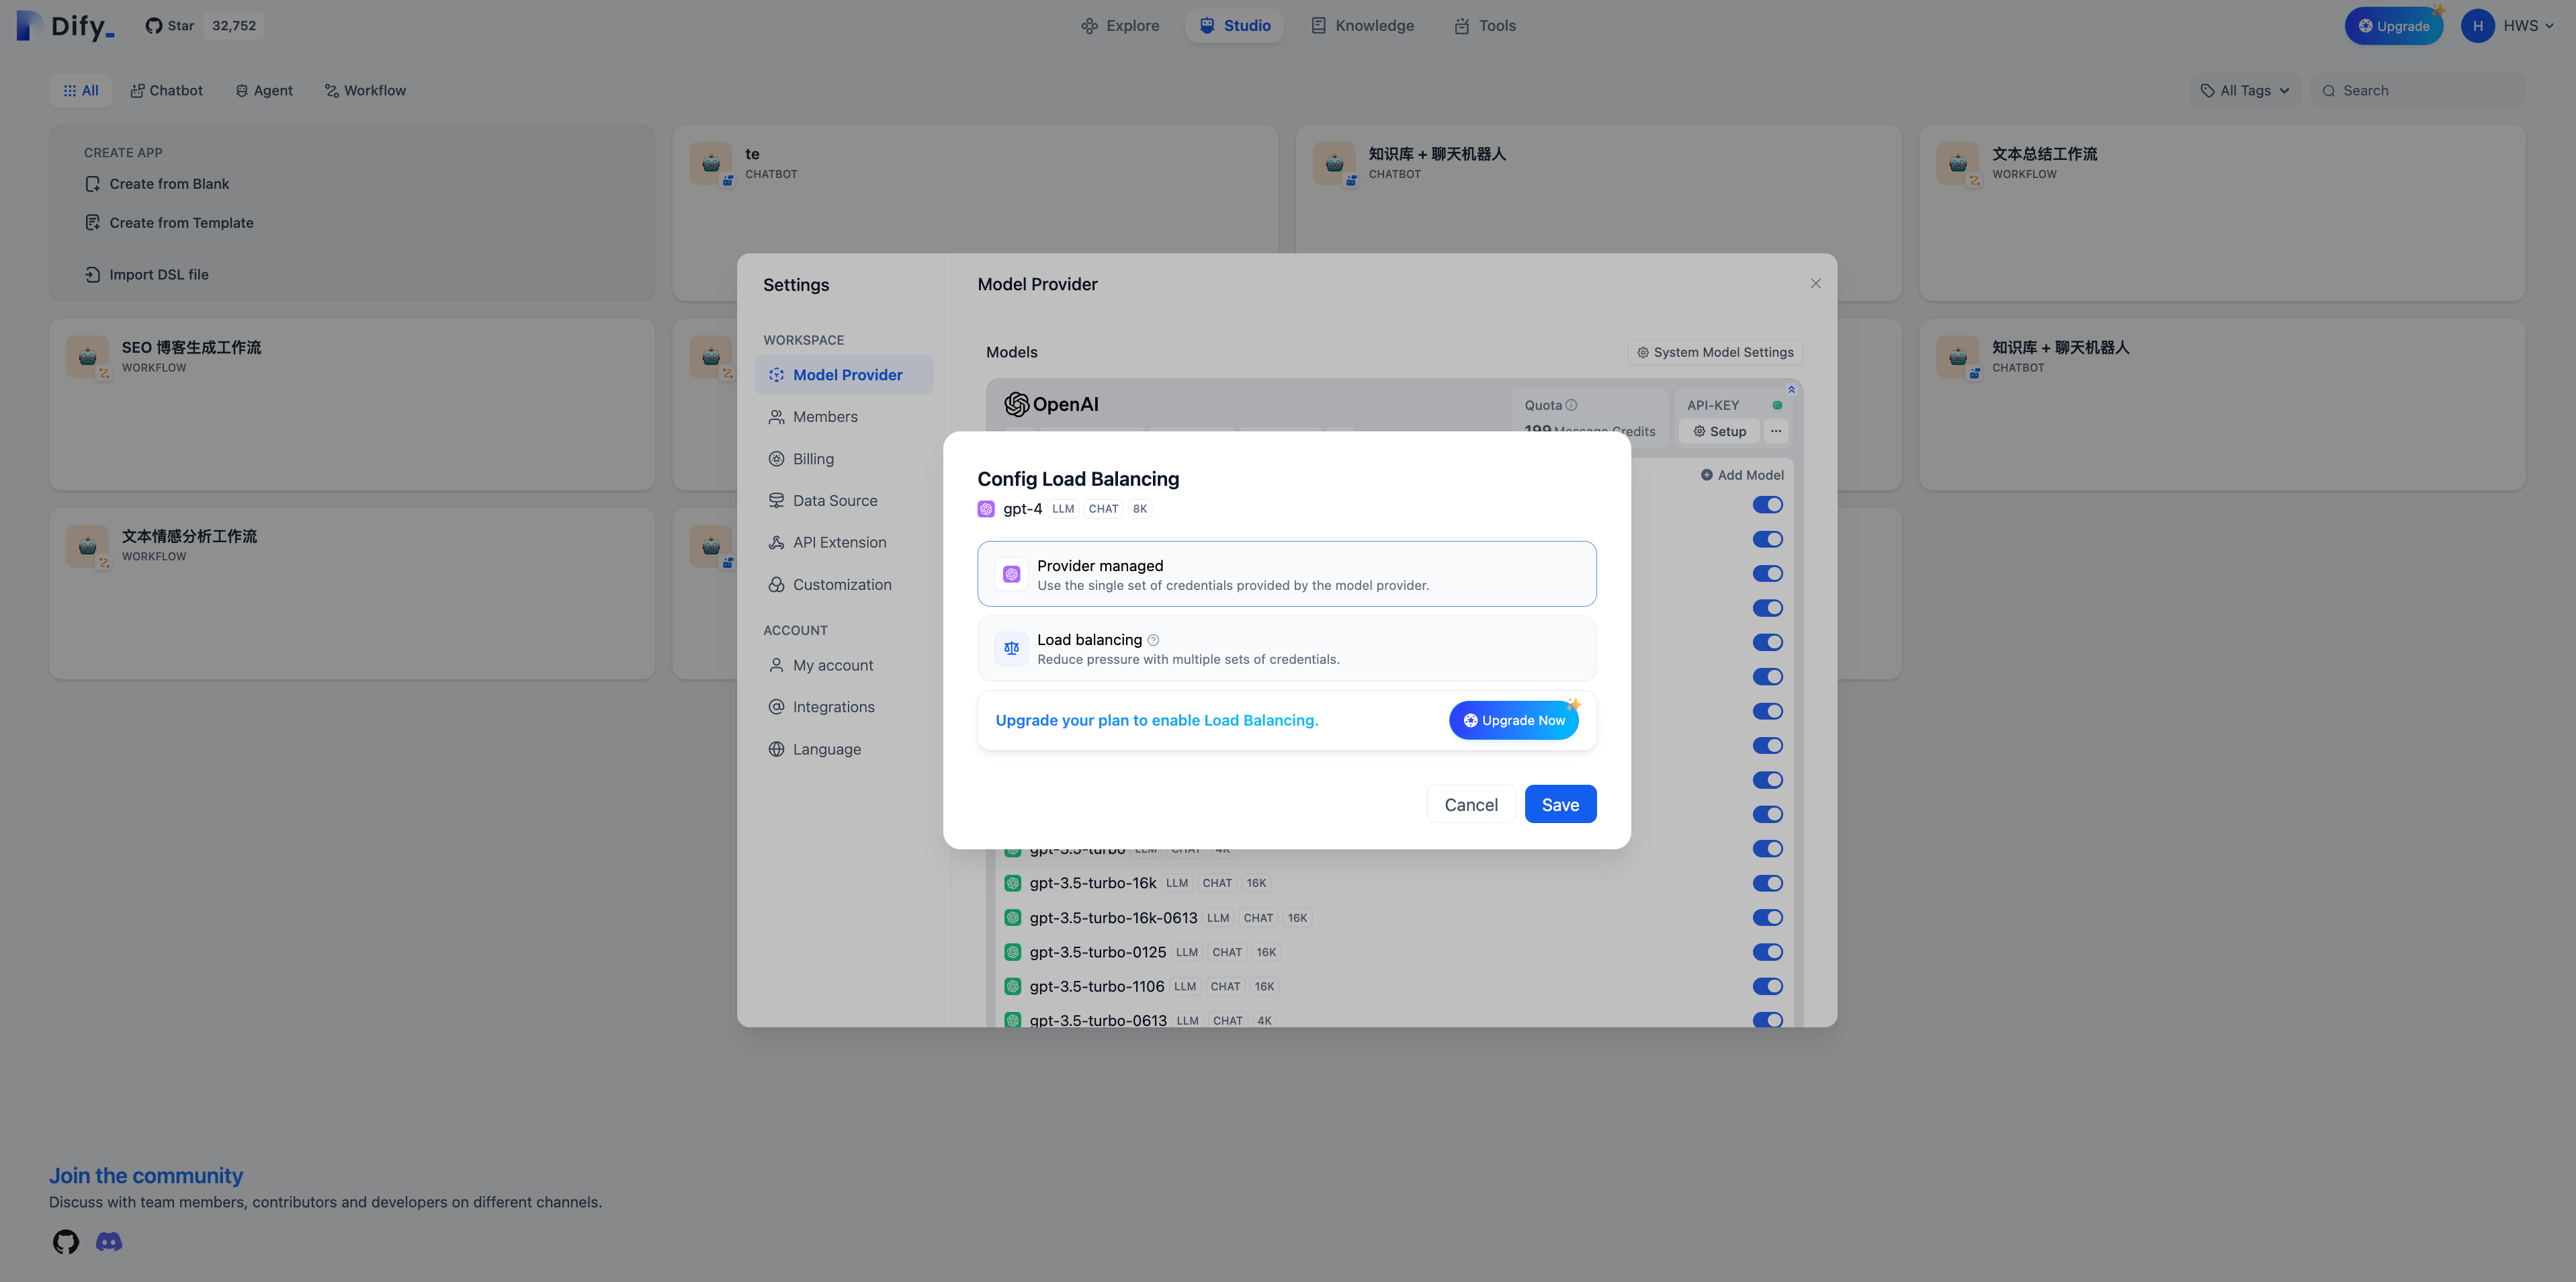The height and width of the screenshot is (1282, 2576).
Task: Click the app Search field
Action: coord(2418,91)
